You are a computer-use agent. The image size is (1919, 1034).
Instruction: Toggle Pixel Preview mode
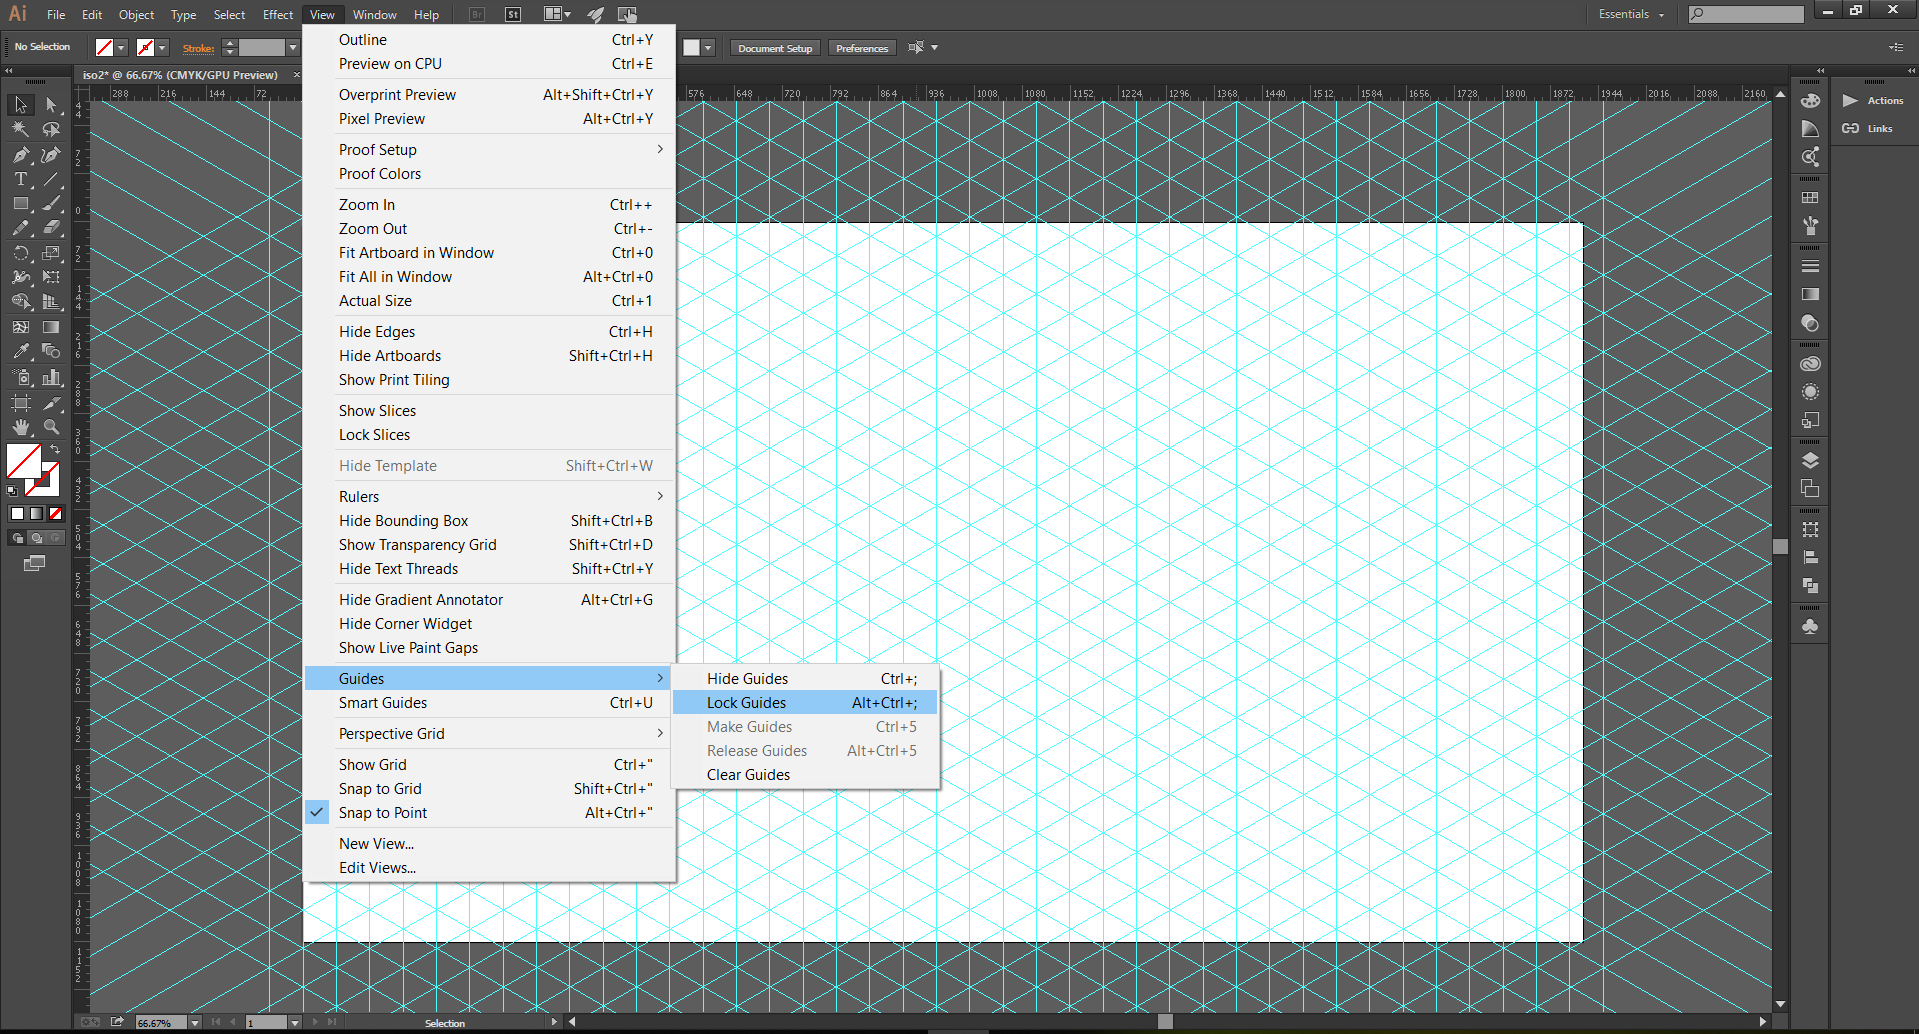pyautogui.click(x=489, y=119)
